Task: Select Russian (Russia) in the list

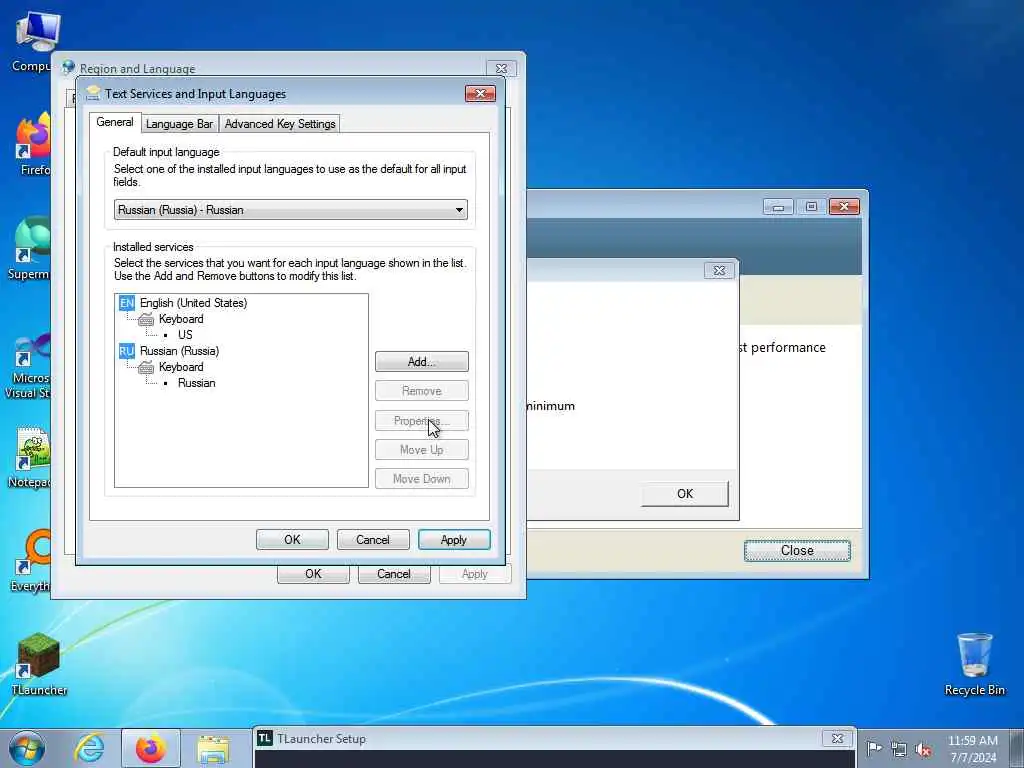Action: point(180,351)
